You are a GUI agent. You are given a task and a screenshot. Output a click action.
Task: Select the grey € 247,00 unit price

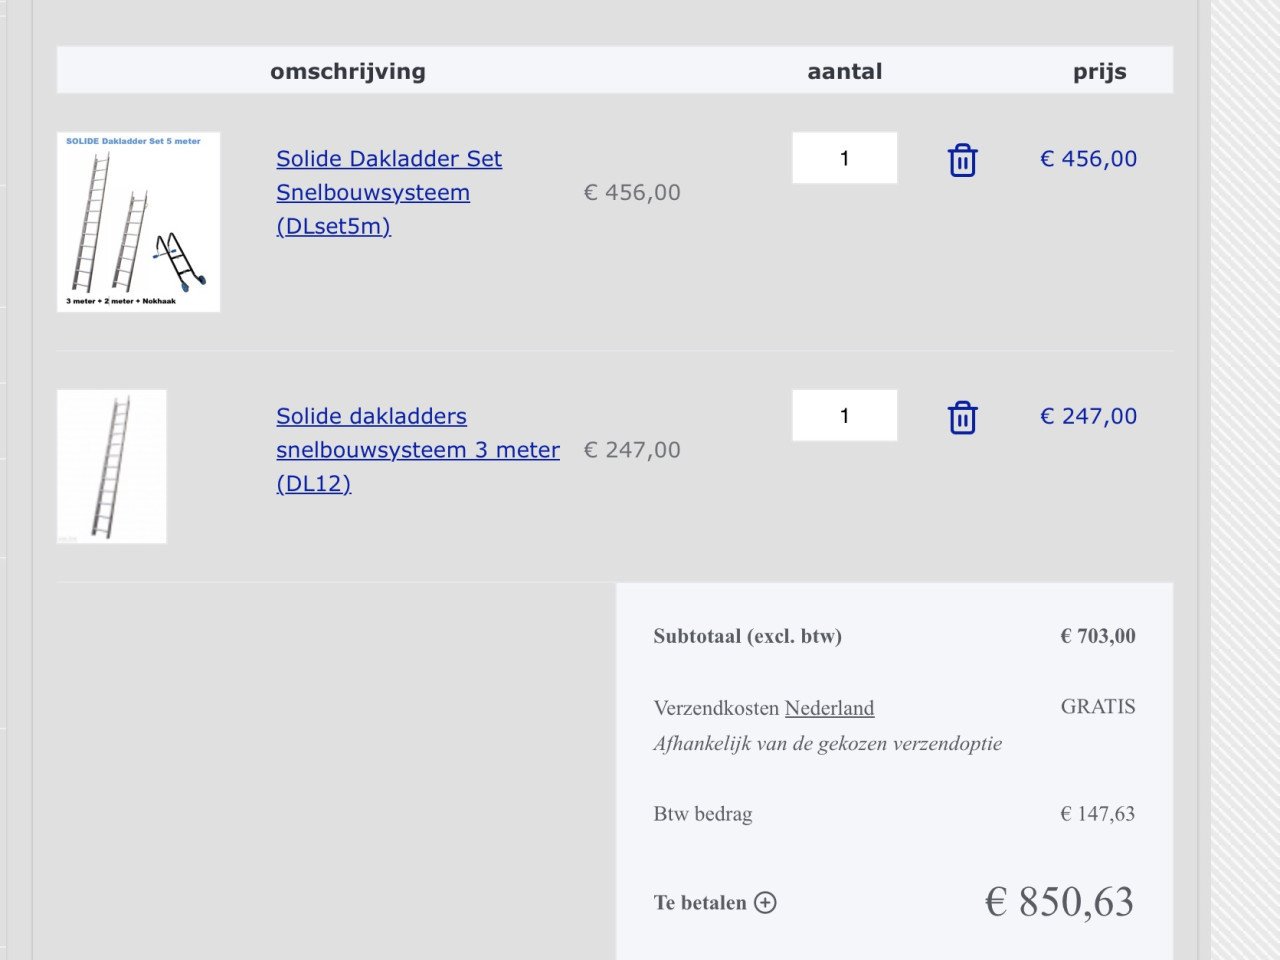point(632,451)
